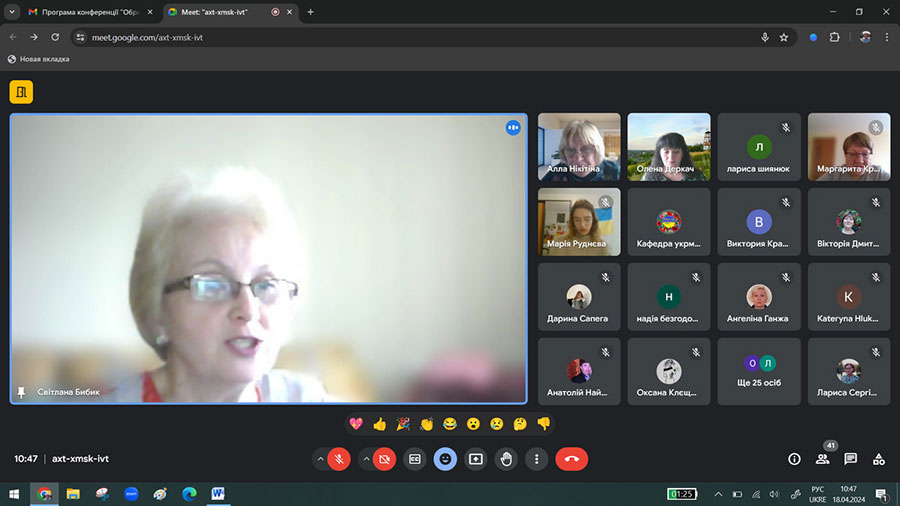Open meeting details info icon
This screenshot has height=506, width=900.
pyautogui.click(x=794, y=459)
